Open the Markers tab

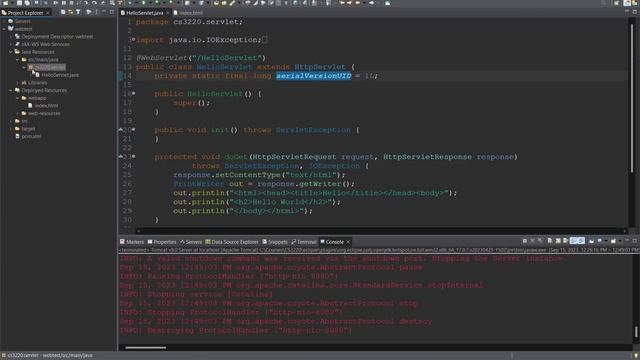tap(132, 242)
